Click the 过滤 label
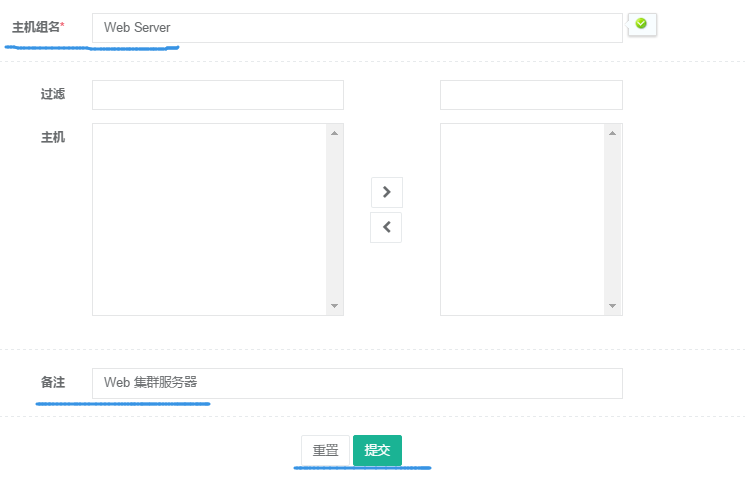745x479 pixels. tap(53, 94)
